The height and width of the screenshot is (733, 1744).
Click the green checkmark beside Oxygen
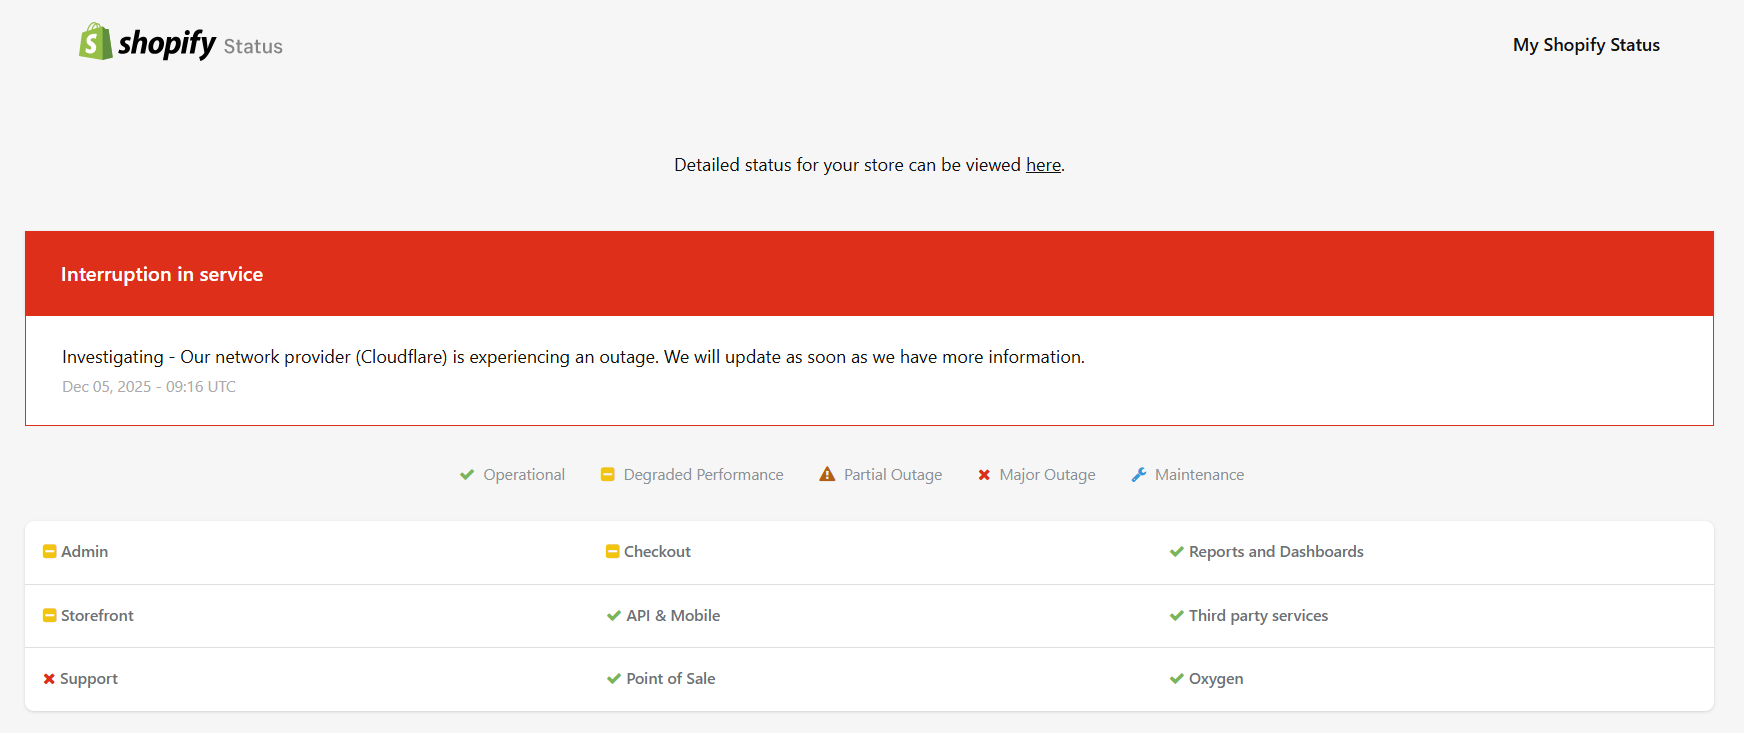point(1176,679)
